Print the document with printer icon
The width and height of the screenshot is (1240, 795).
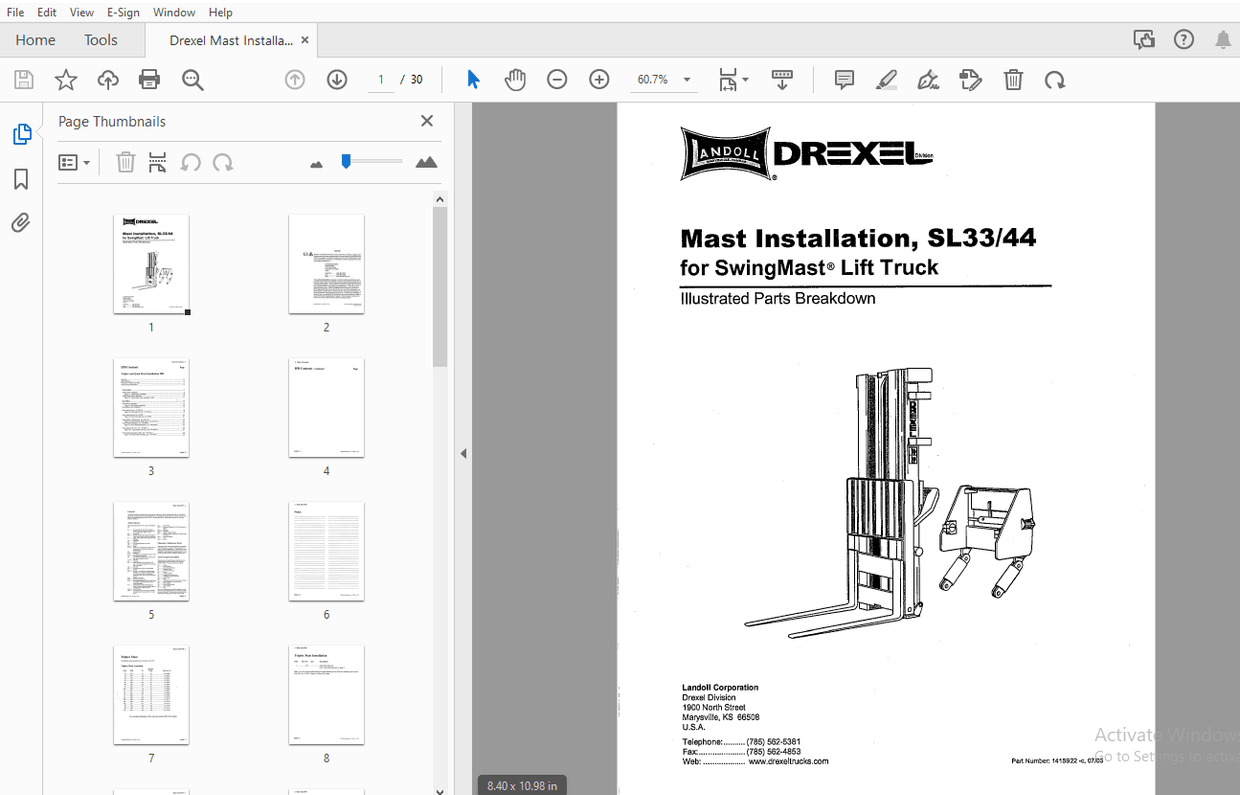coord(150,80)
